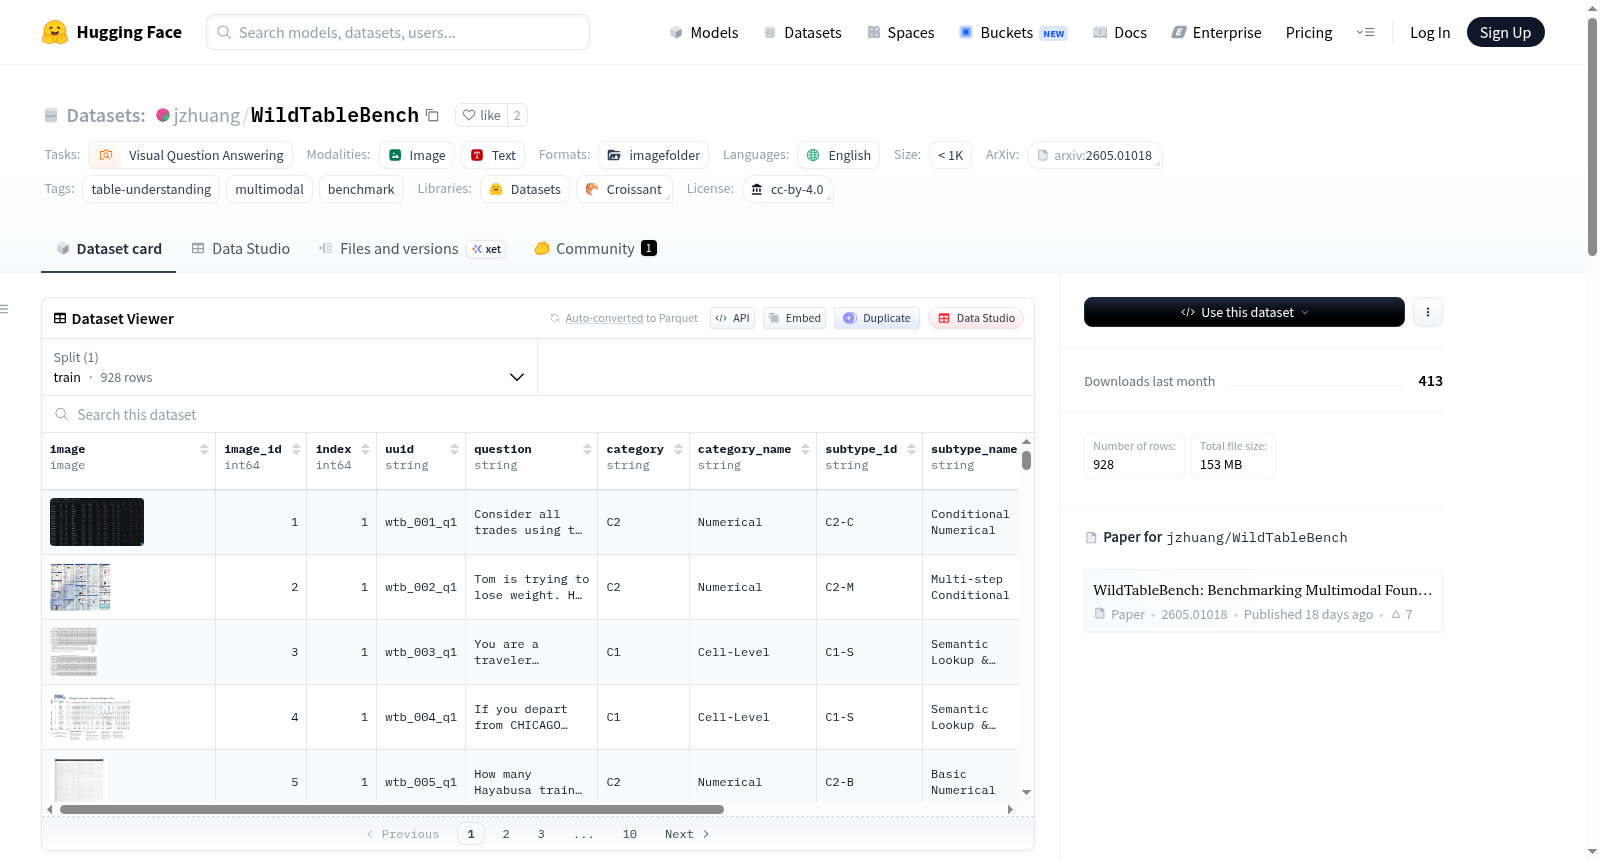Viewport: 1600px width, 861px height.
Task: Click the Search this dataset field
Action: coord(538,415)
